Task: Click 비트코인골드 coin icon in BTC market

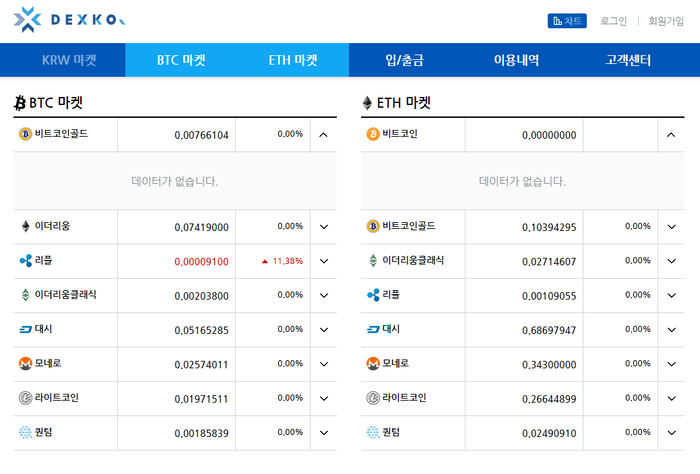Action: (x=25, y=134)
